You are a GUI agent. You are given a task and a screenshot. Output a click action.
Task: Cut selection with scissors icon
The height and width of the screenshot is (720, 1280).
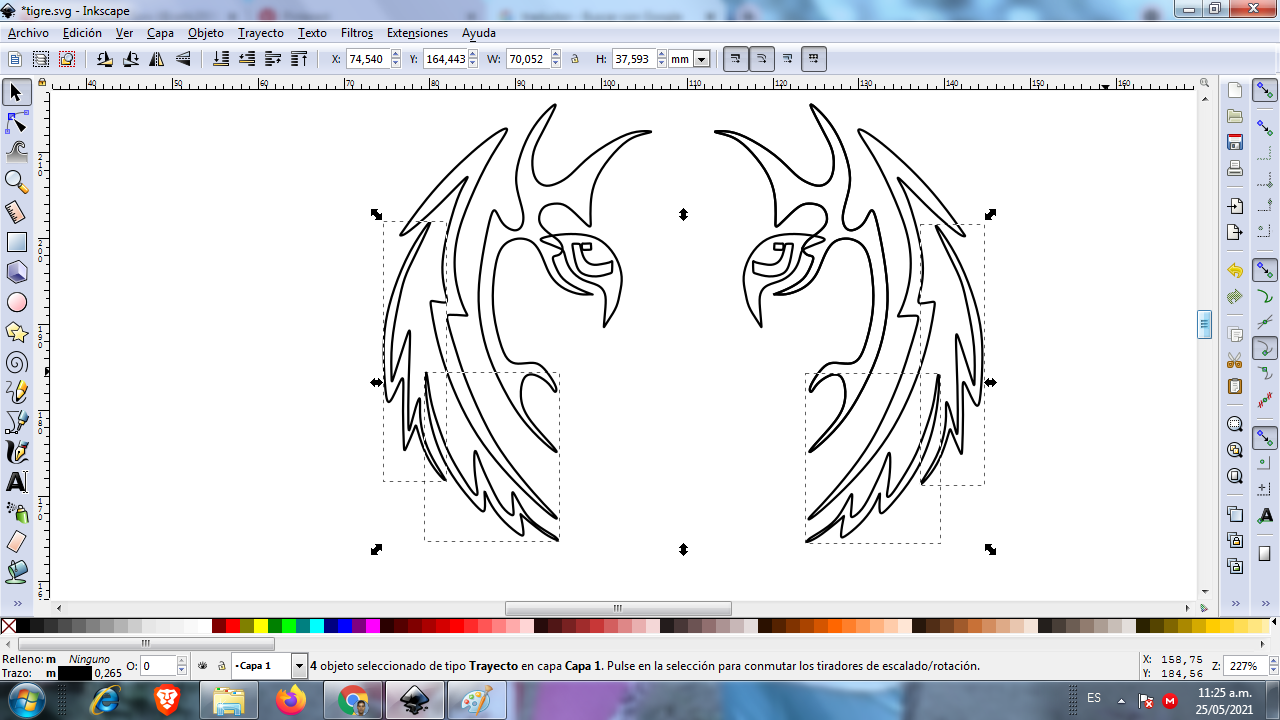pos(1235,361)
